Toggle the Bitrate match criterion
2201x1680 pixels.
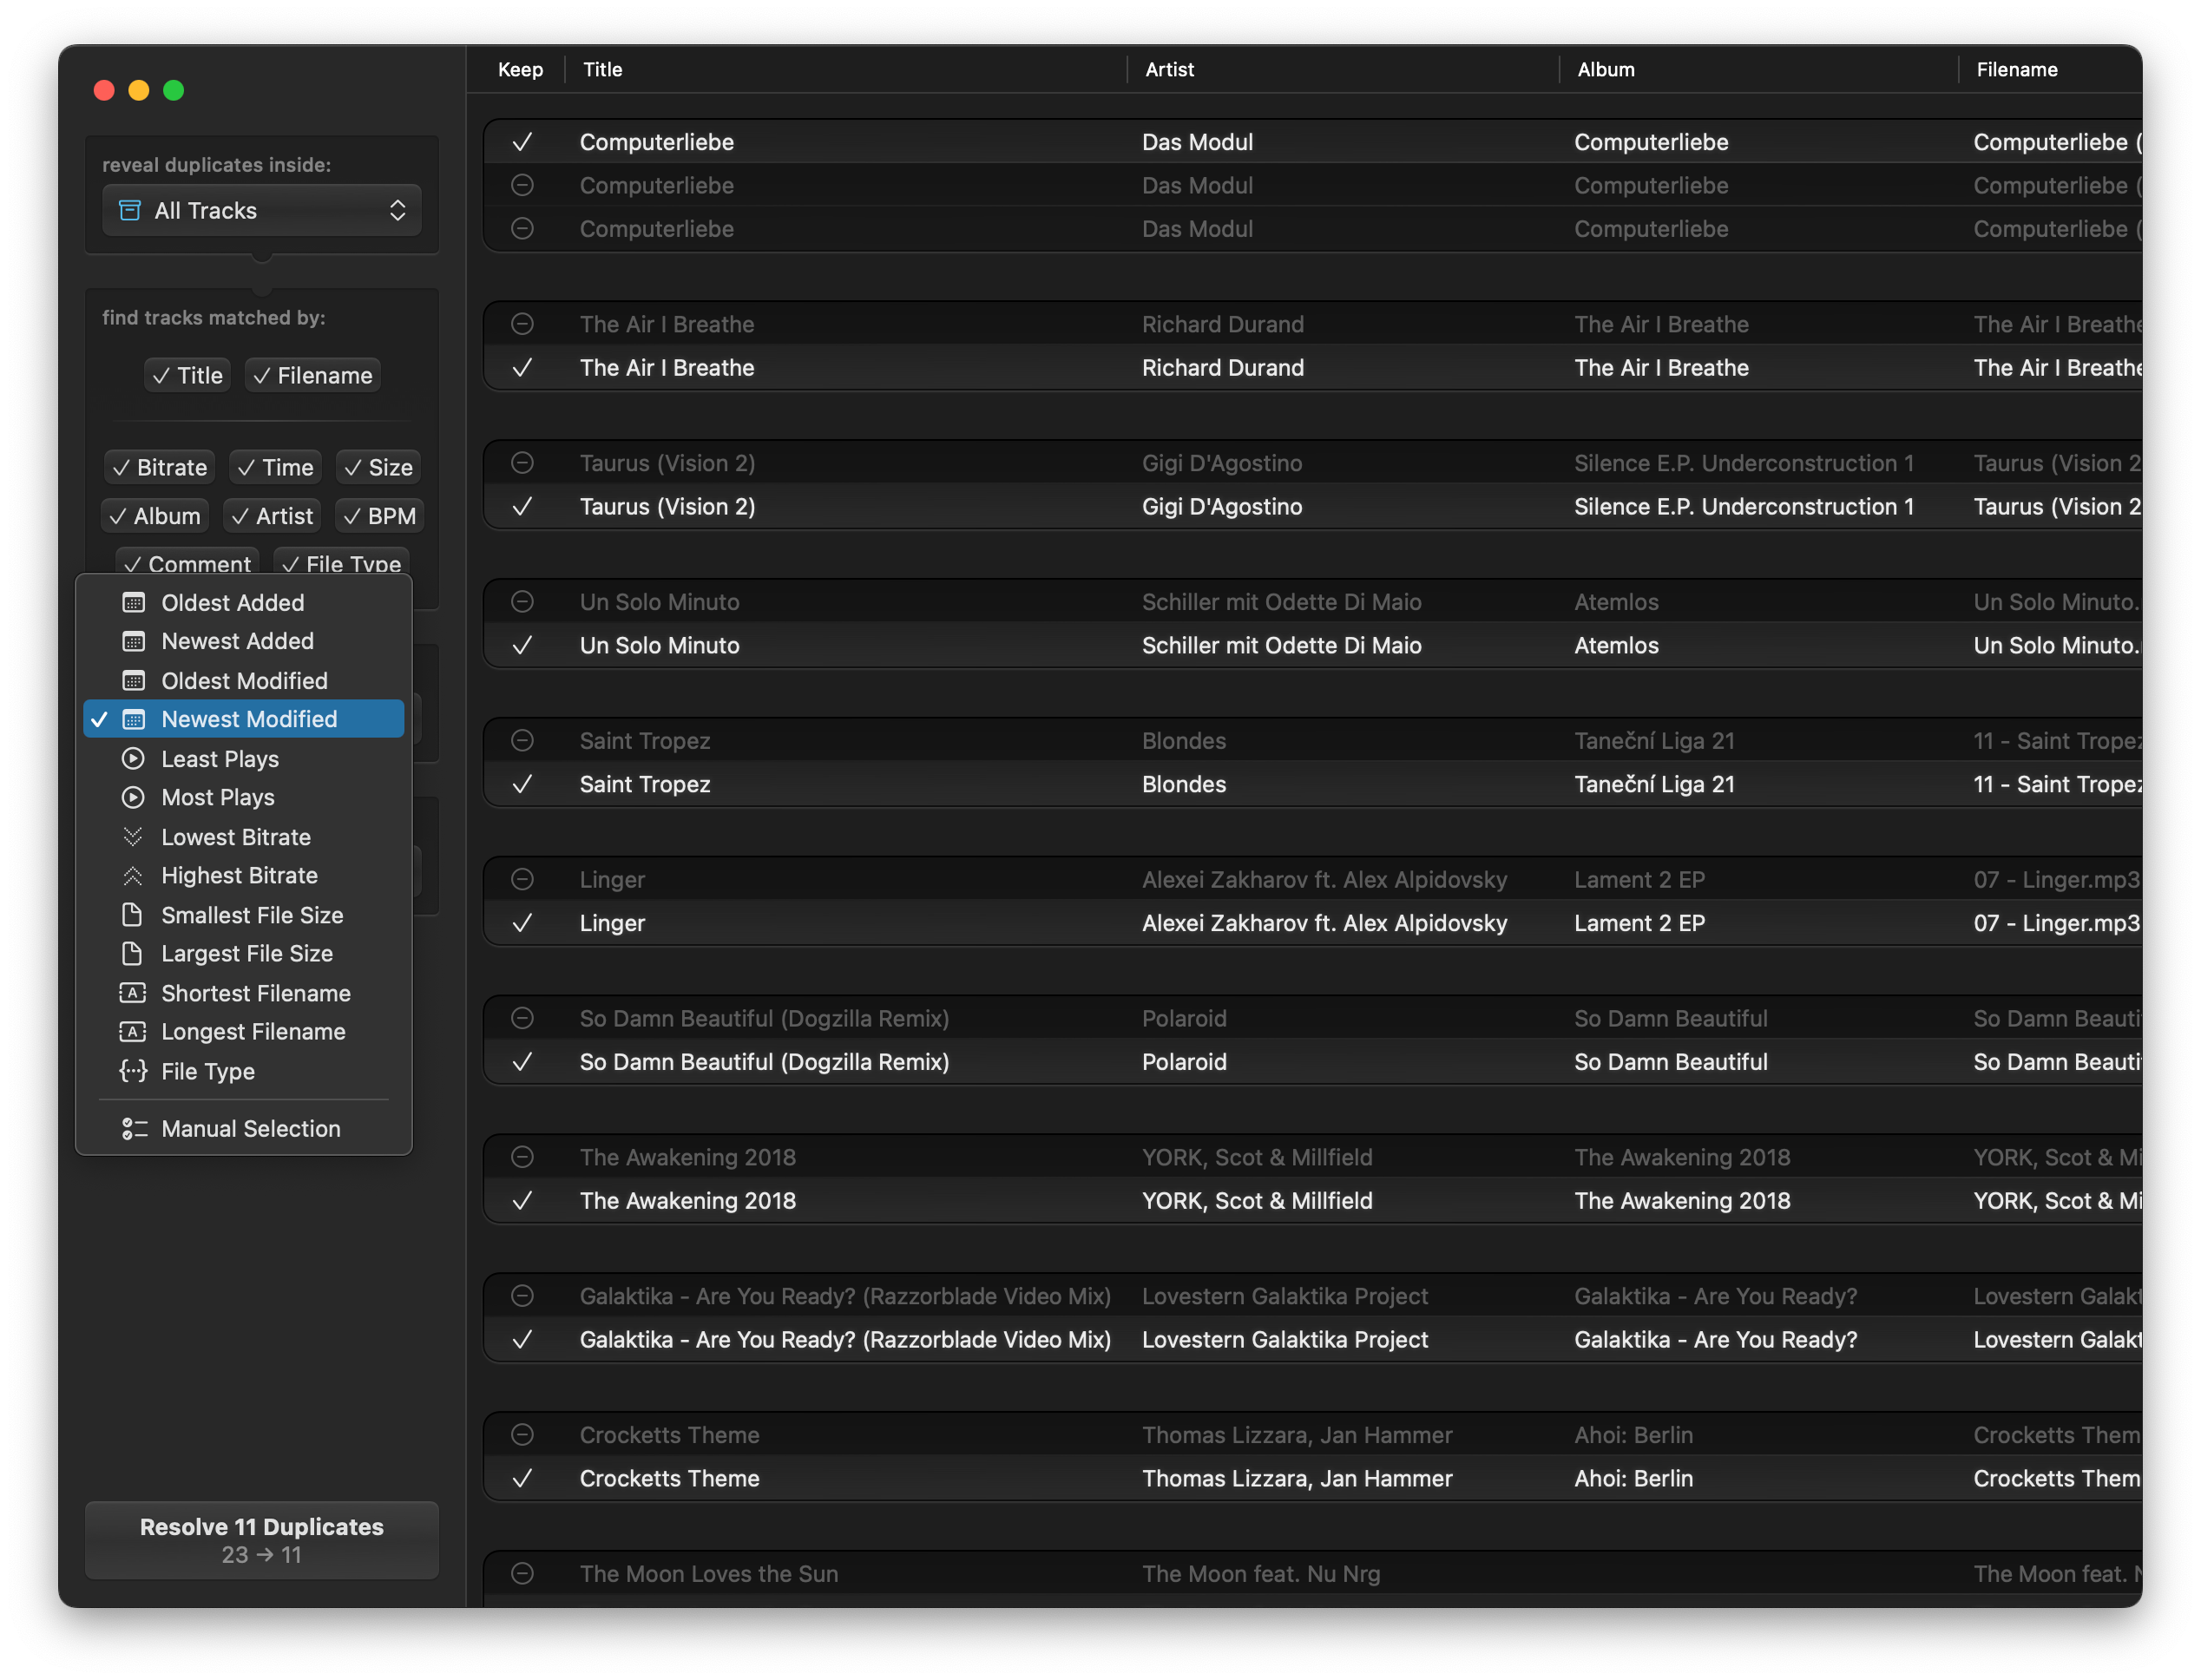tap(160, 467)
